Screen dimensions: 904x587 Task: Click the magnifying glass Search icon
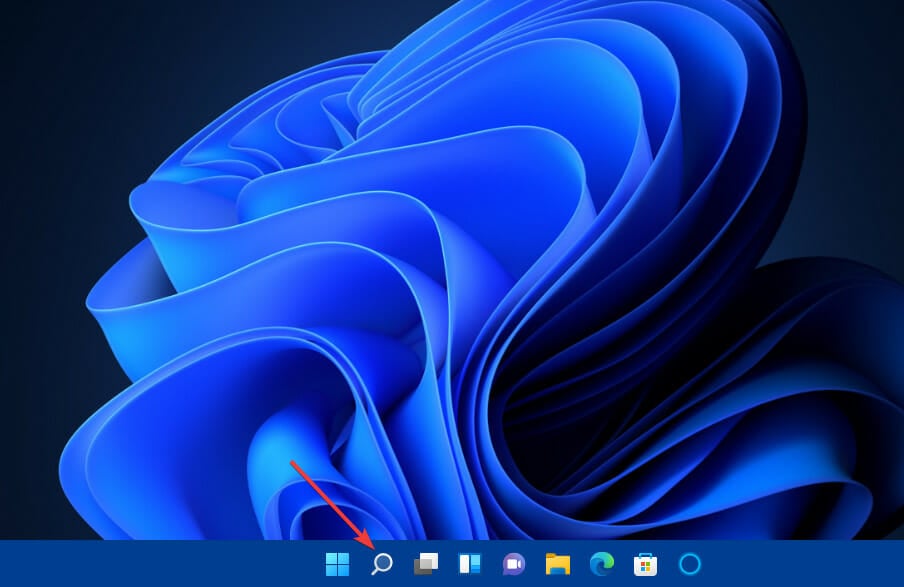coord(381,564)
